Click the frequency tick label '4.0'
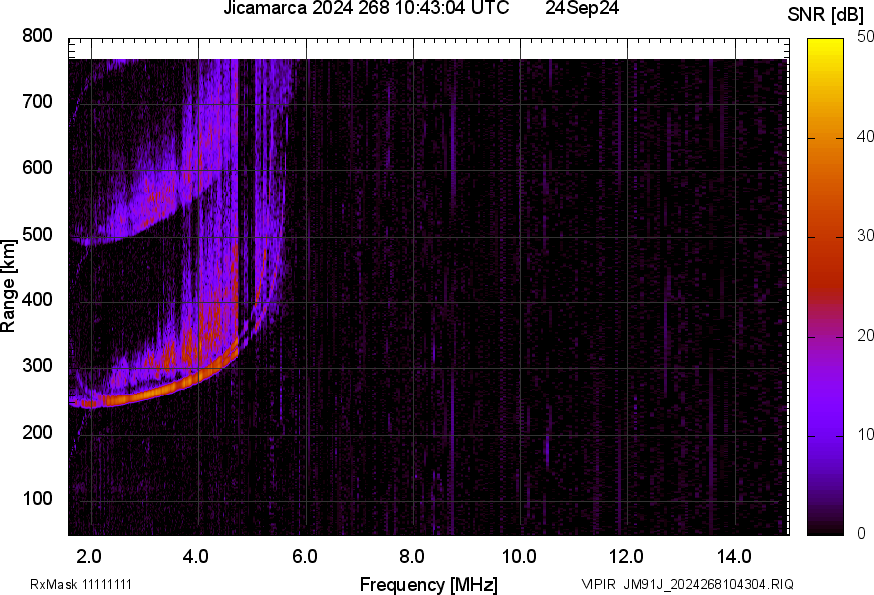The image size is (874, 595). click(x=196, y=557)
